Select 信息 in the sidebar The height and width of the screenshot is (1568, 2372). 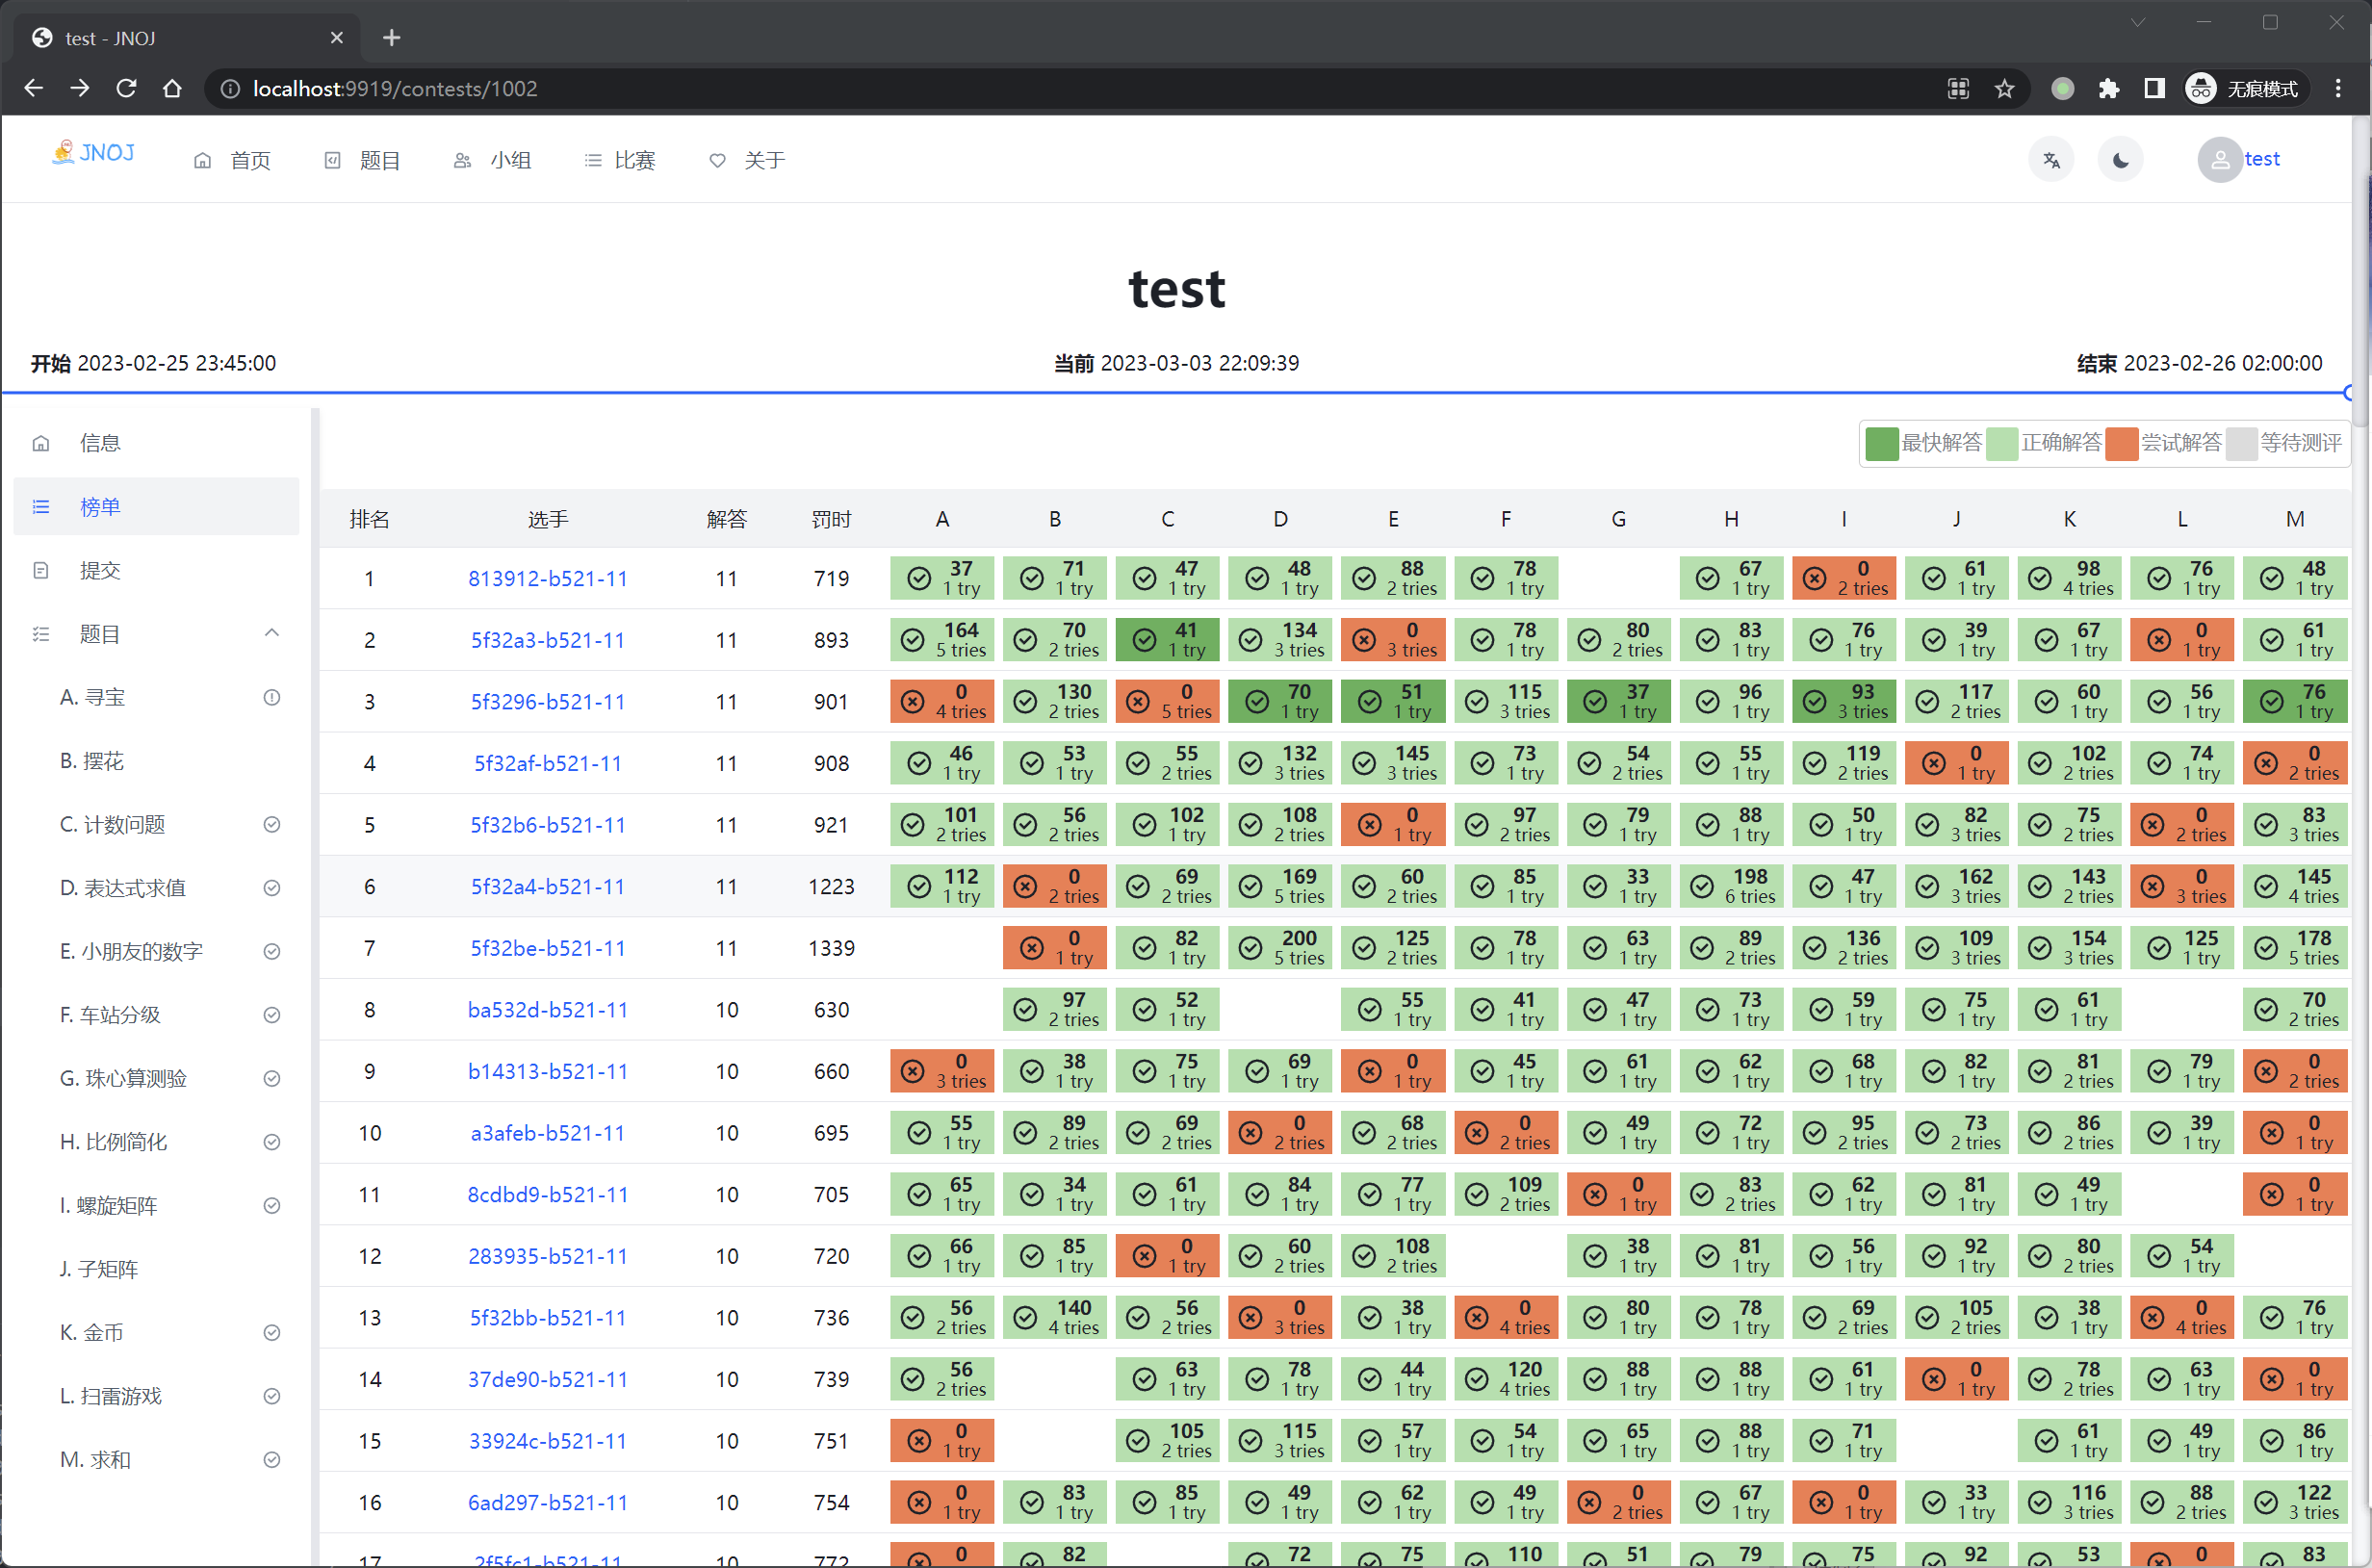(157, 443)
